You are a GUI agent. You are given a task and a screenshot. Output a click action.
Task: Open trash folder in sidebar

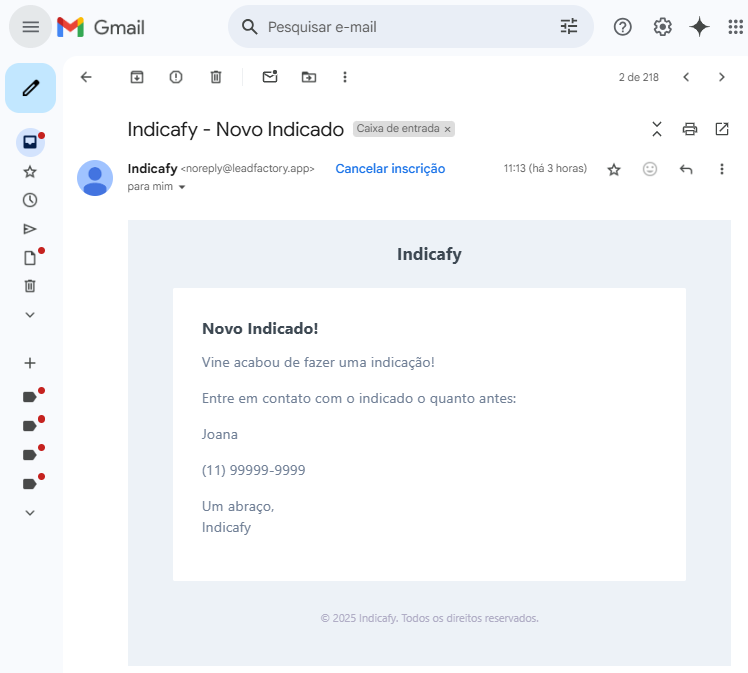pyautogui.click(x=30, y=286)
